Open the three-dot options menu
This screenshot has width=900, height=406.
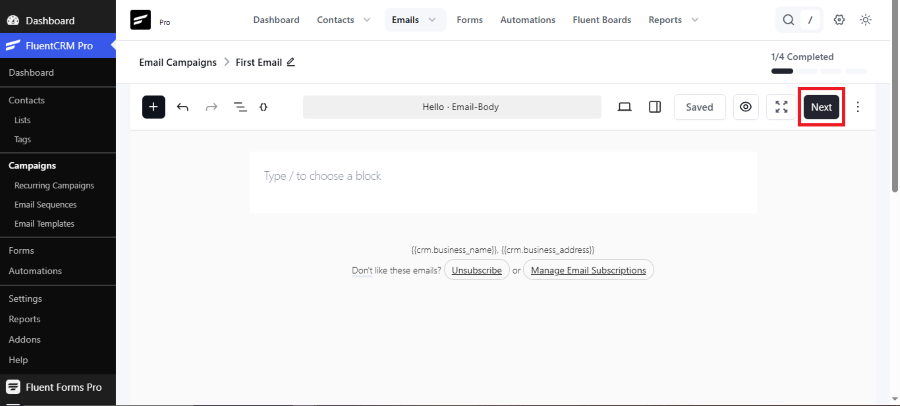858,107
